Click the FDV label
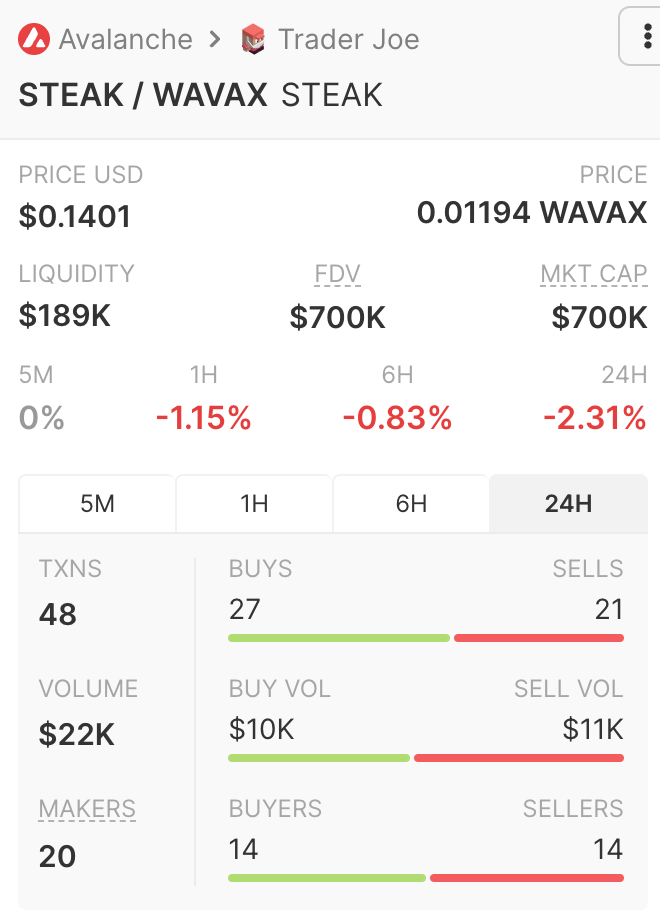 click(337, 275)
